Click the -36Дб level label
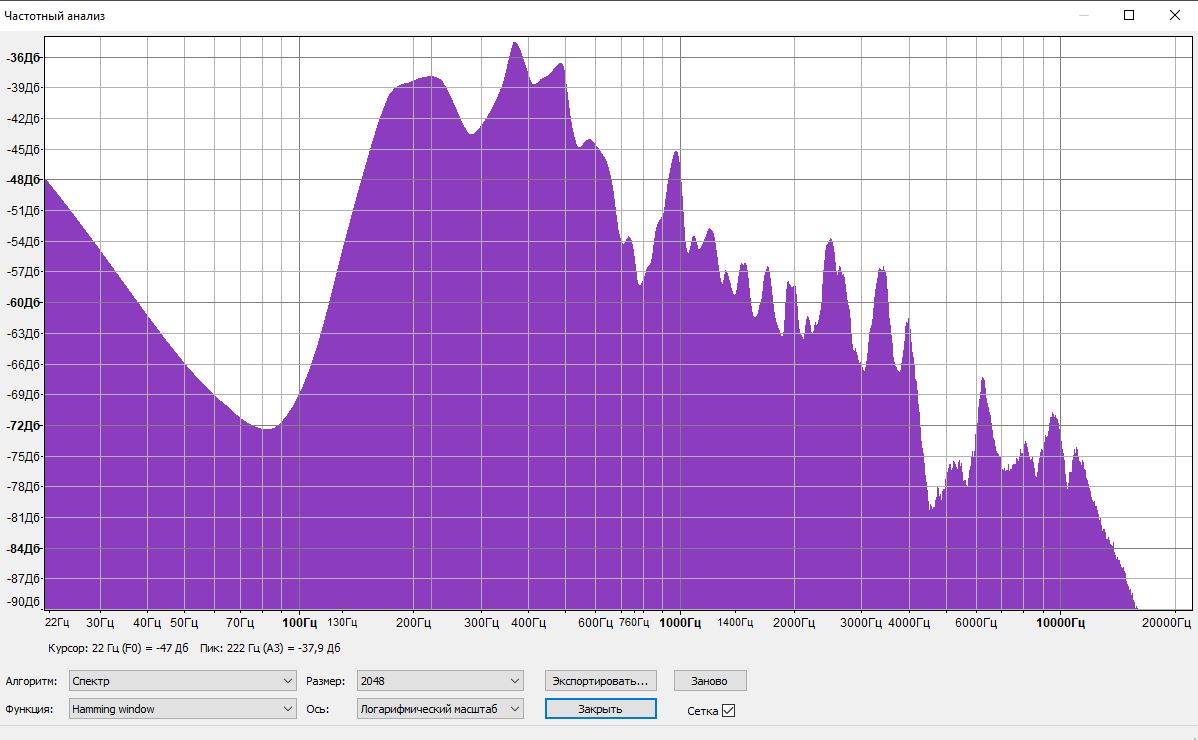 point(24,57)
